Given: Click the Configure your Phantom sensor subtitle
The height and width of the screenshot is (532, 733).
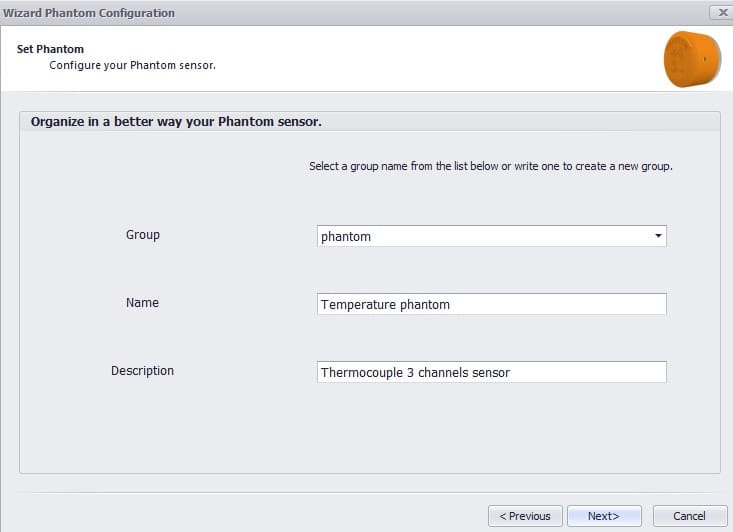Looking at the screenshot, I should point(132,66).
